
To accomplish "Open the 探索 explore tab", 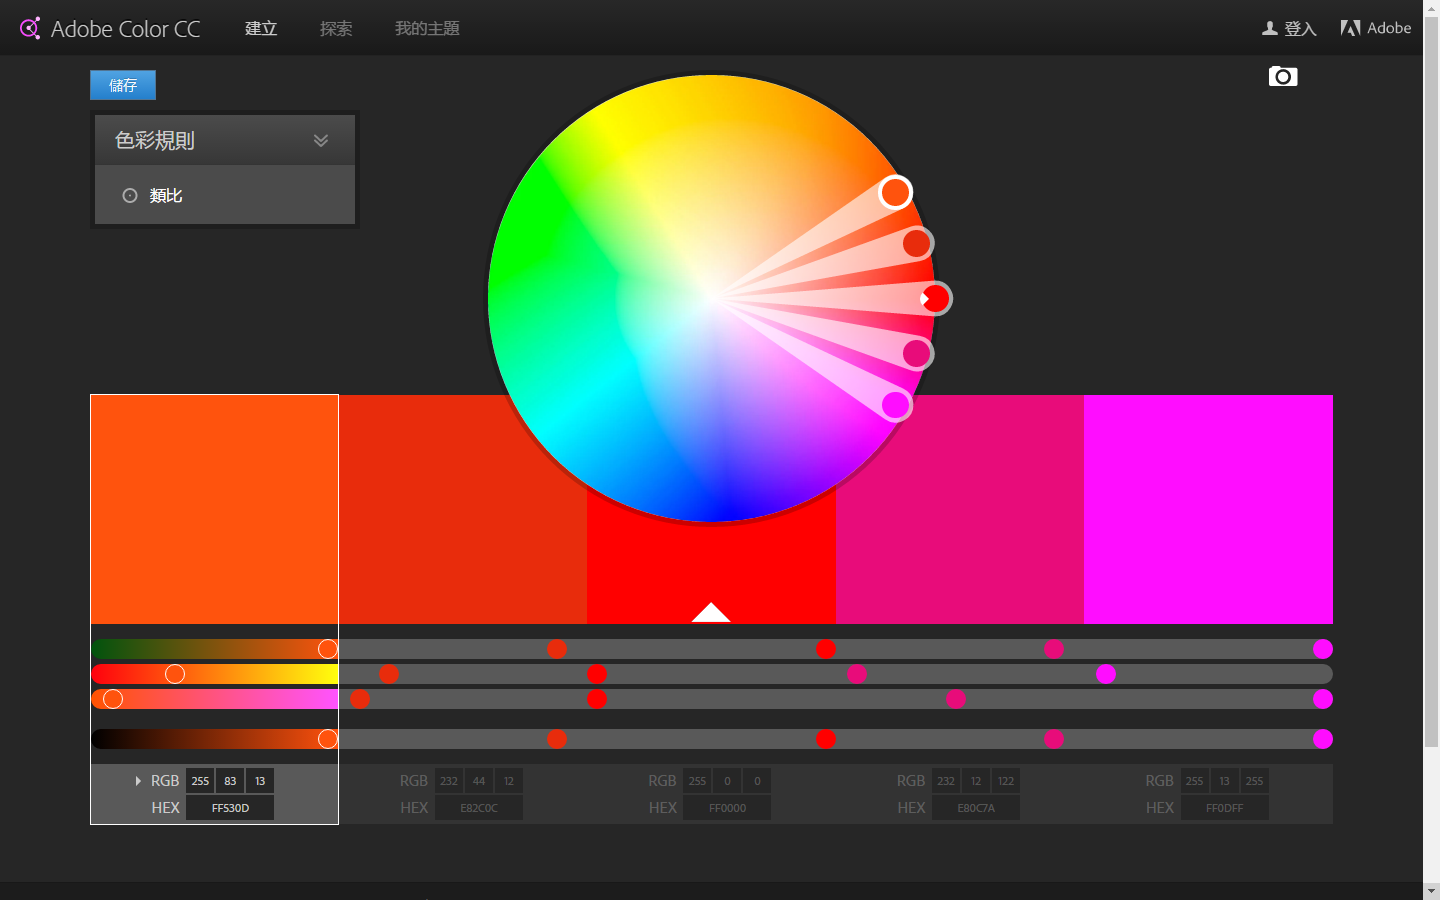I will point(336,28).
